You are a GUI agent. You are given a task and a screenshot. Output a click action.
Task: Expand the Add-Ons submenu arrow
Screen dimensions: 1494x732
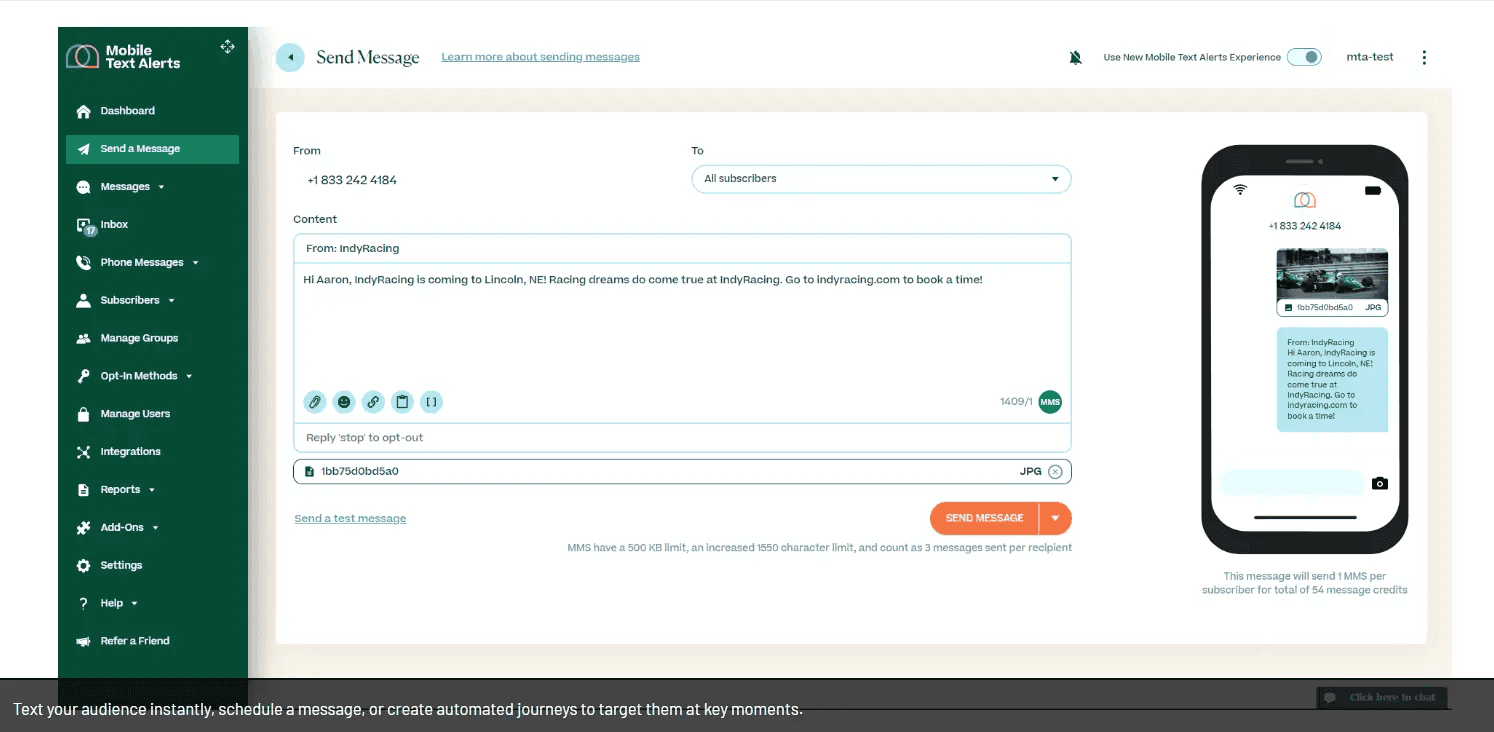155,528
